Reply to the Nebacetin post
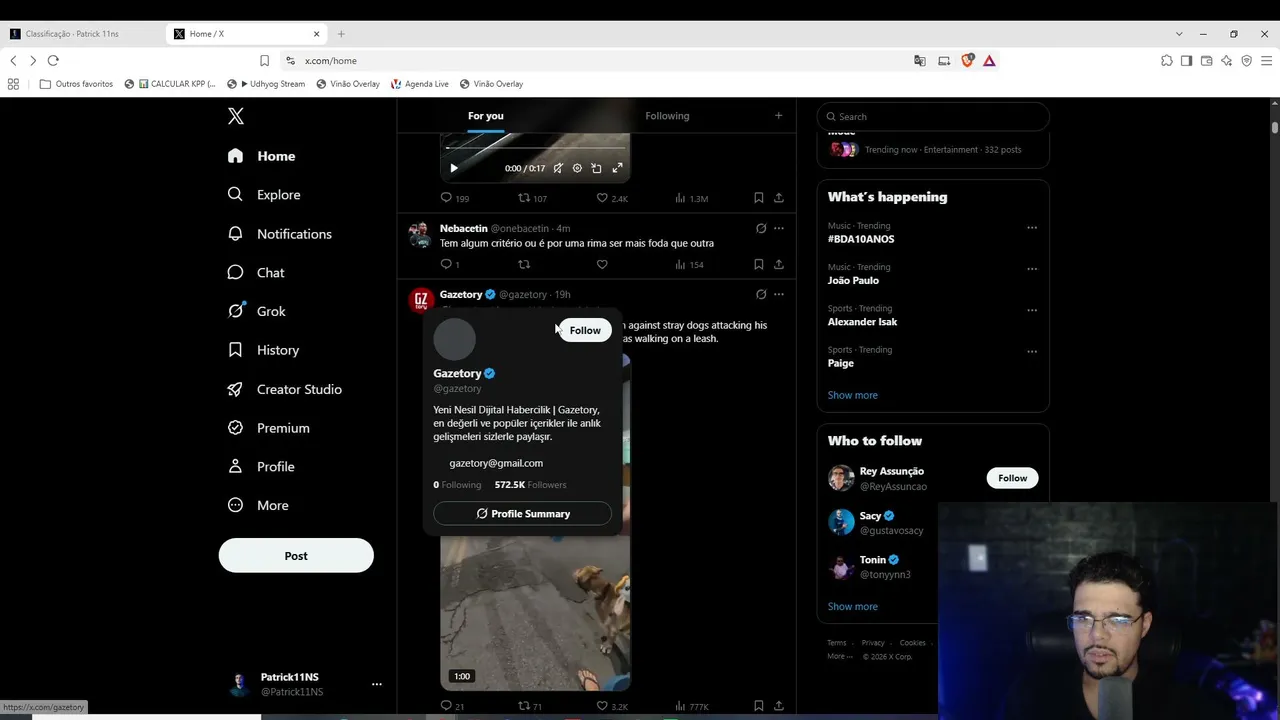Image resolution: width=1280 pixels, height=720 pixels. click(447, 264)
